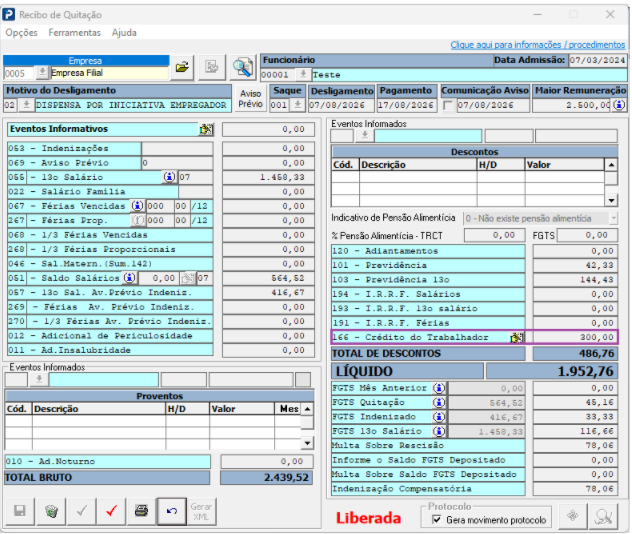
Task: Click the undo arrow icon
Action: coord(172,511)
